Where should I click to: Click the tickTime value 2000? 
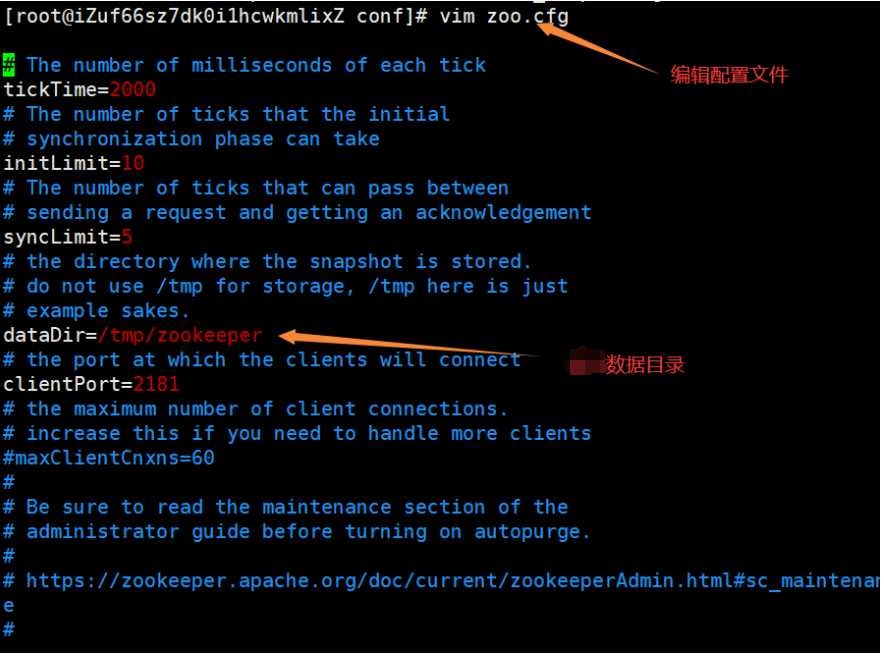coord(132,90)
